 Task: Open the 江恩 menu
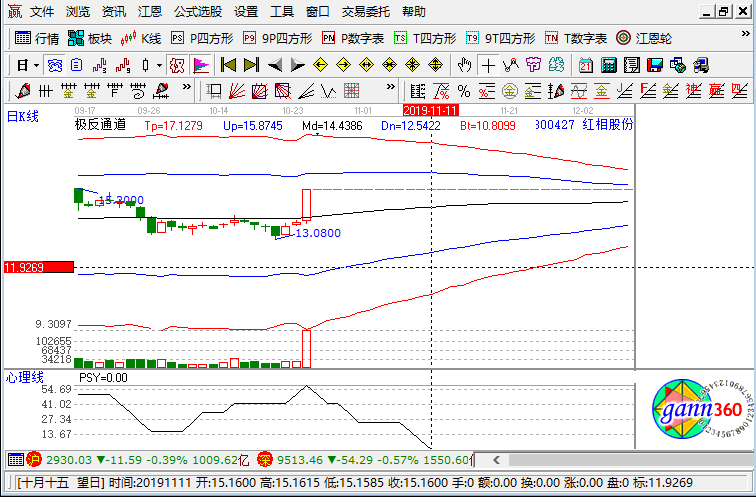[x=150, y=12]
